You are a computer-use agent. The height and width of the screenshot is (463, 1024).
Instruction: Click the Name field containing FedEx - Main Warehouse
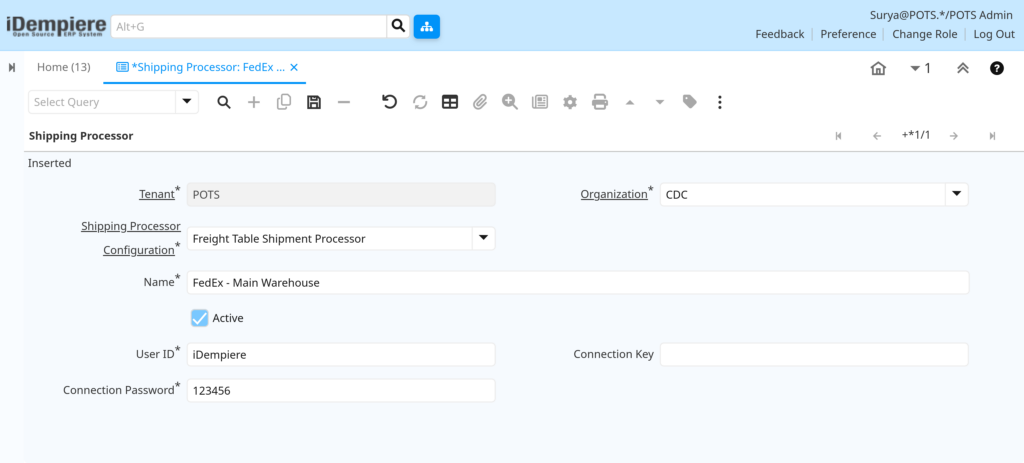578,283
